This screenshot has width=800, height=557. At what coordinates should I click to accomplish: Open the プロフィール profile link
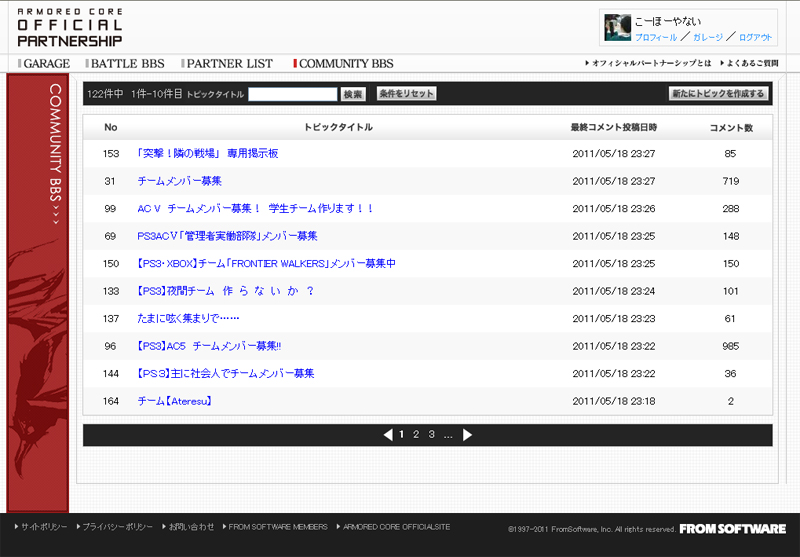[656, 37]
